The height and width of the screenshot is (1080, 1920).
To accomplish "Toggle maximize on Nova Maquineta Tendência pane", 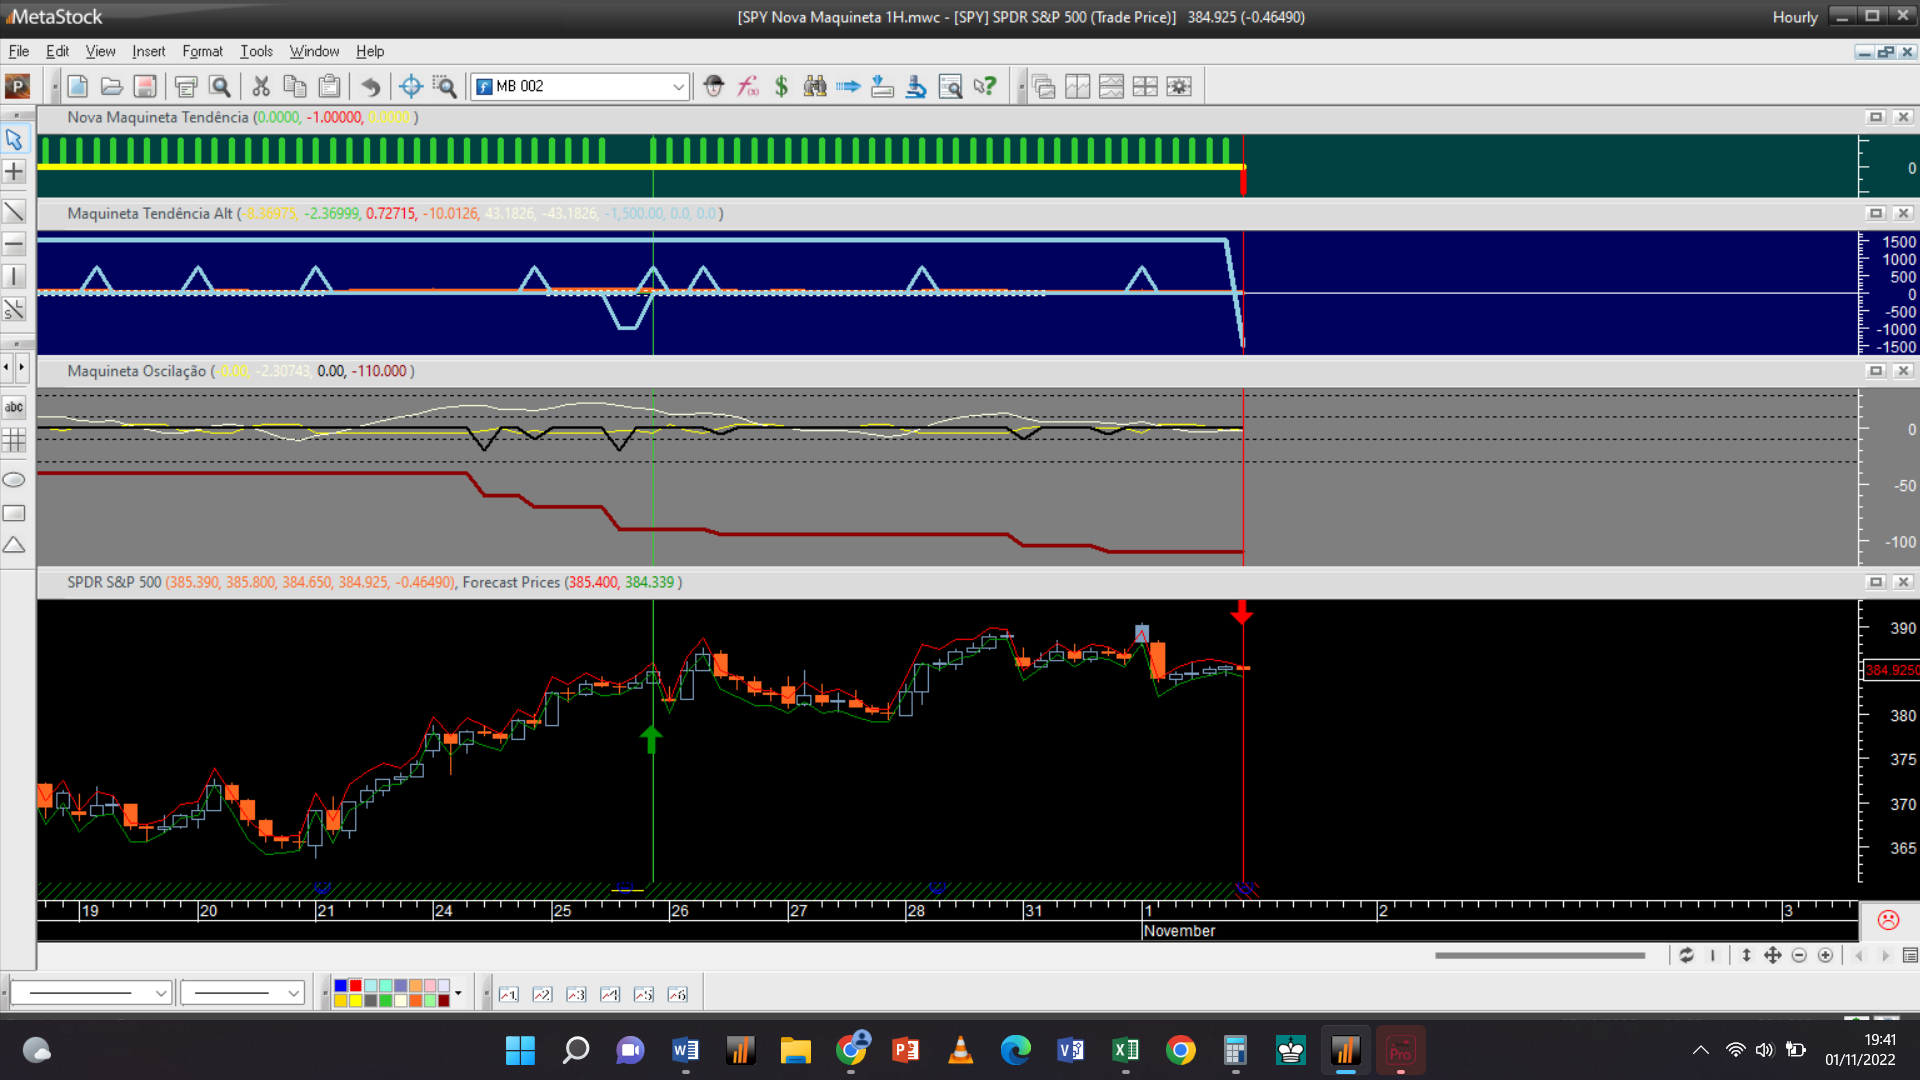I will 1876,117.
